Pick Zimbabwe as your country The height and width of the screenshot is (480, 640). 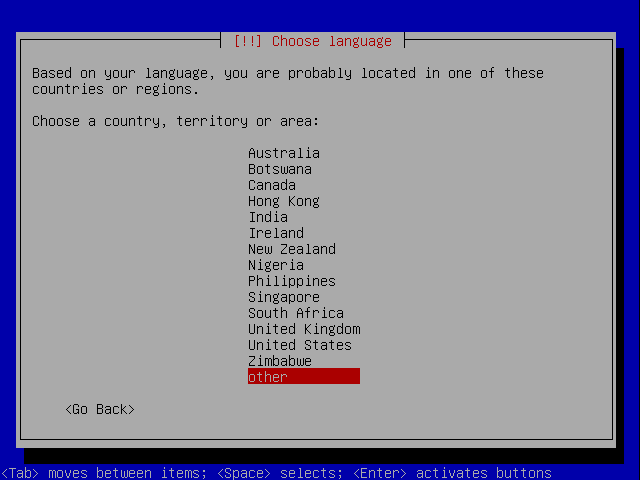[280, 361]
